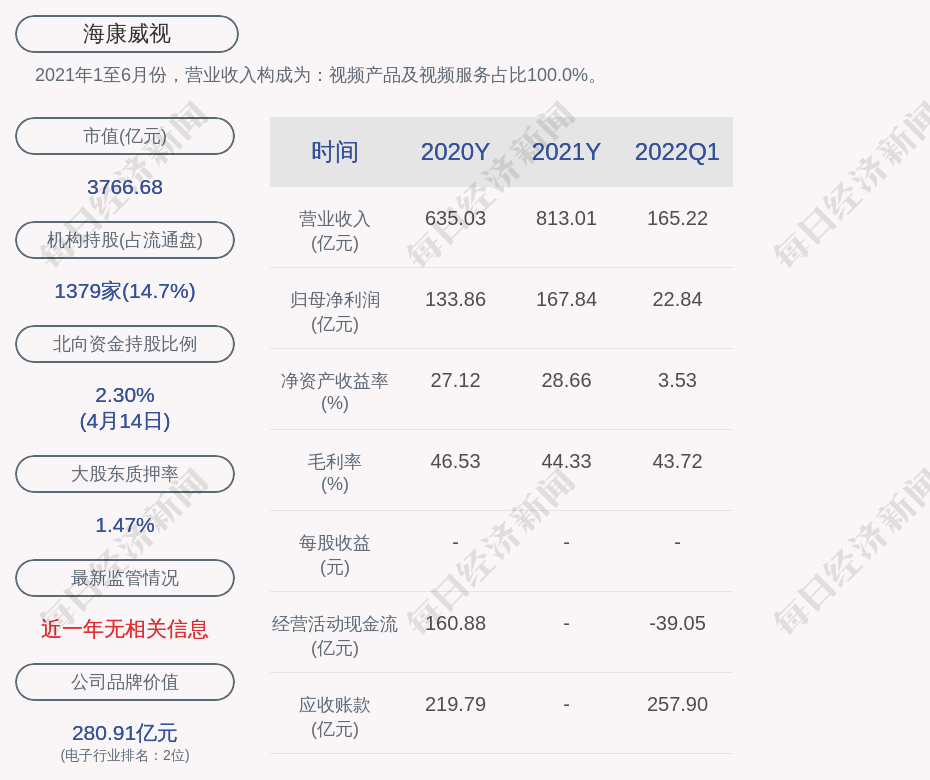Click the 大股东质押率 label pill
The height and width of the screenshot is (780, 930).
125,473
